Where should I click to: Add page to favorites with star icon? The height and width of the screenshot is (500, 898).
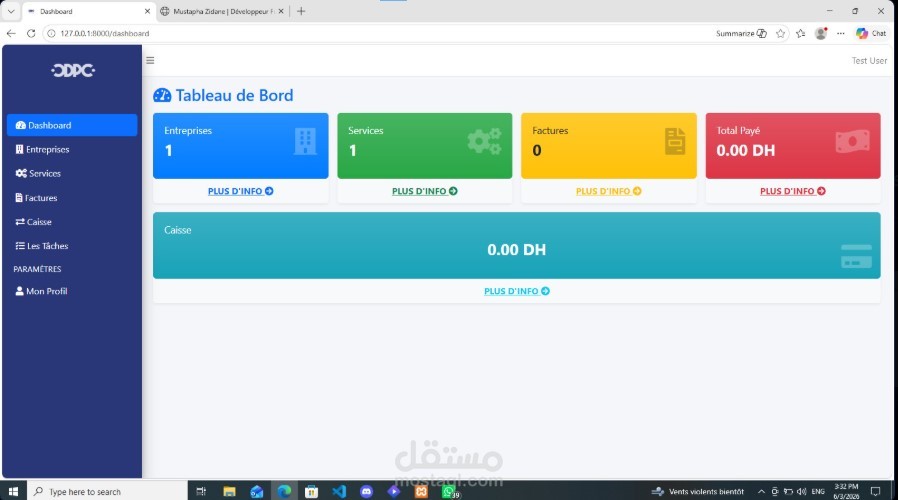click(781, 34)
